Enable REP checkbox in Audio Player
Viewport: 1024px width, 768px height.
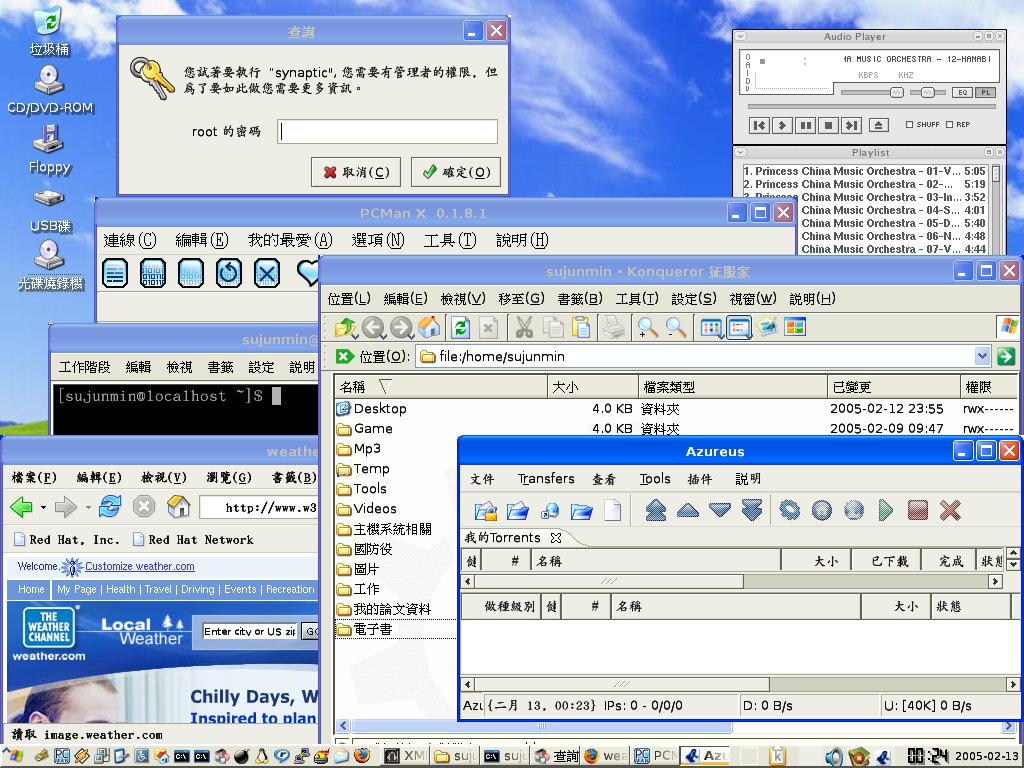tap(950, 124)
